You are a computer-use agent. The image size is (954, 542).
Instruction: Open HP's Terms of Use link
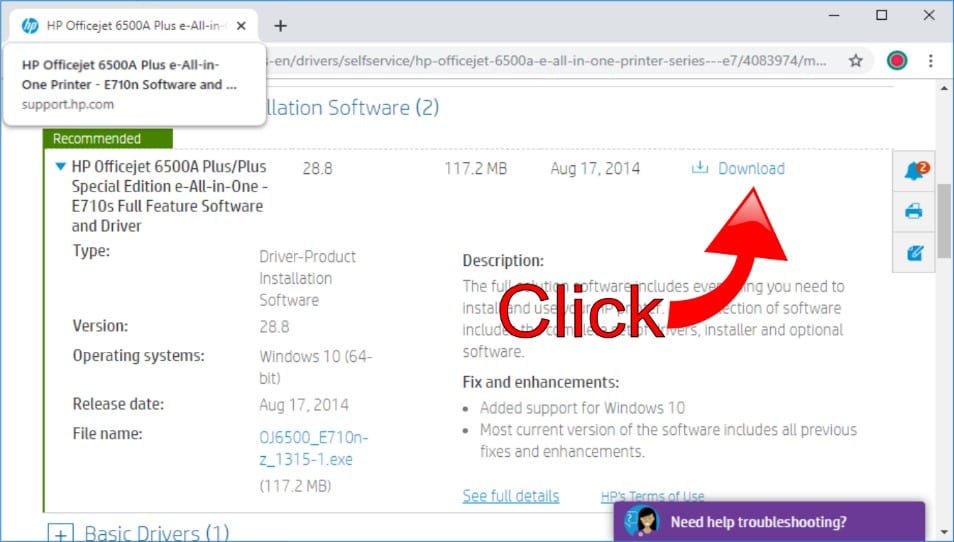click(652, 496)
